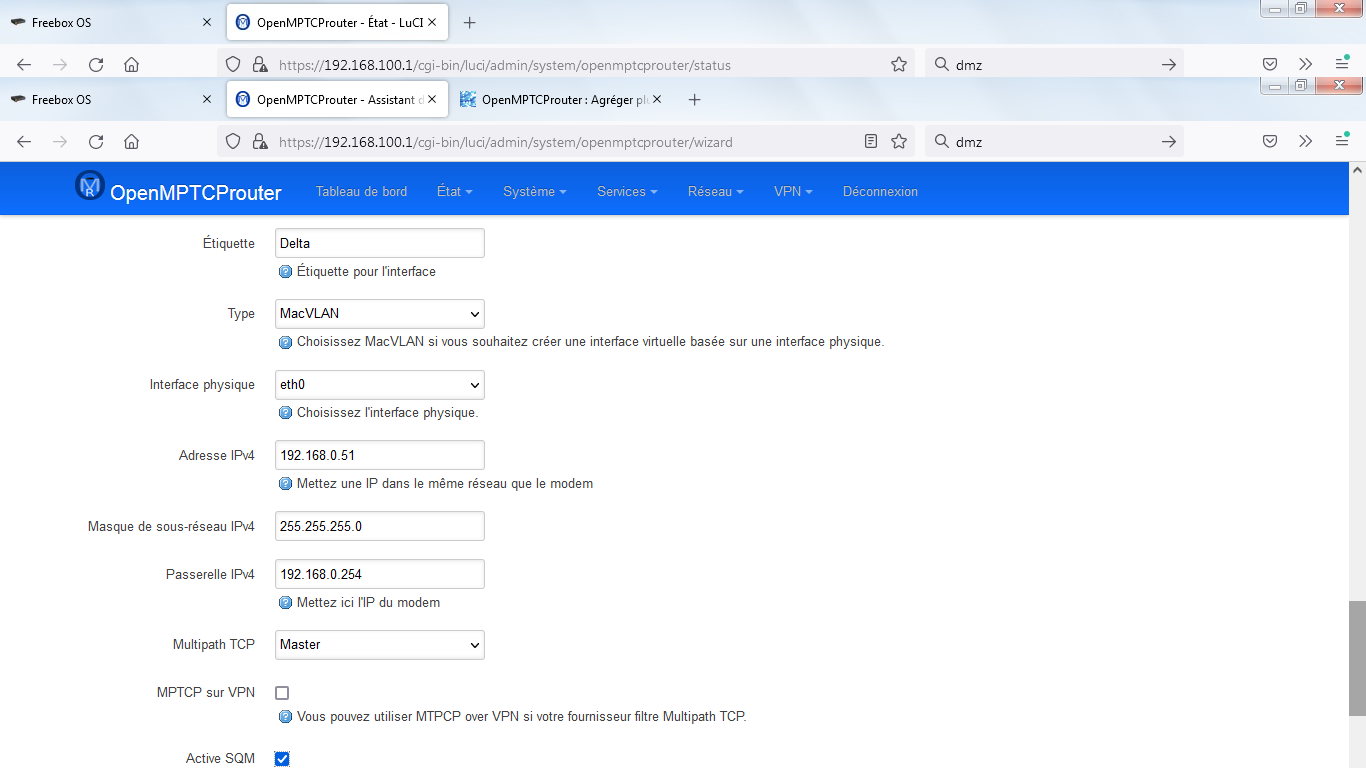Click the Déconnexion link to log out
The height and width of the screenshot is (768, 1366).
[x=880, y=192]
